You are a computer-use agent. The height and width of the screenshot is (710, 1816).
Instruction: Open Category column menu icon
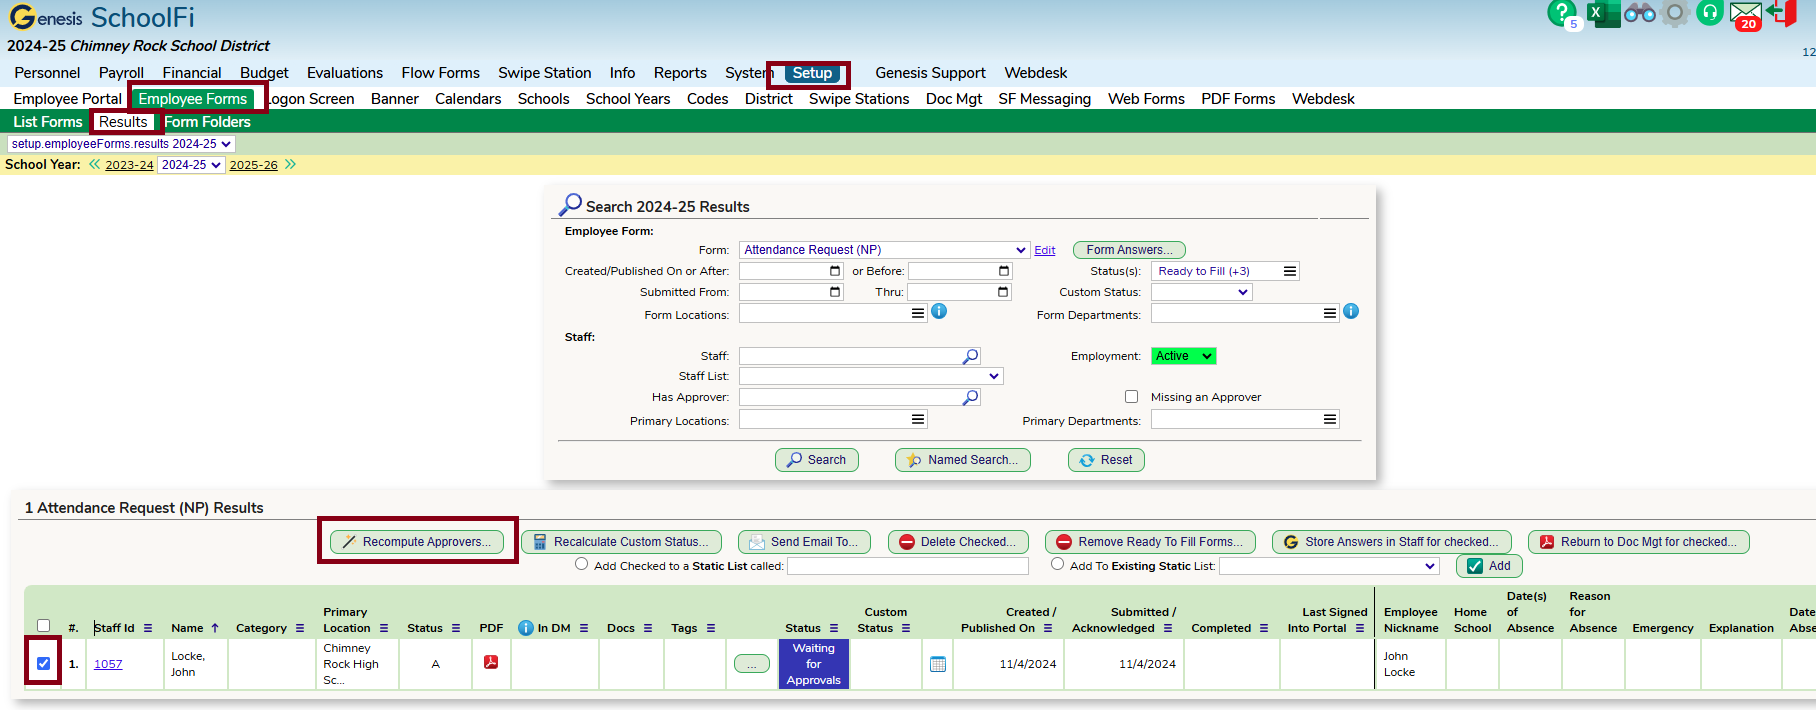pos(300,628)
